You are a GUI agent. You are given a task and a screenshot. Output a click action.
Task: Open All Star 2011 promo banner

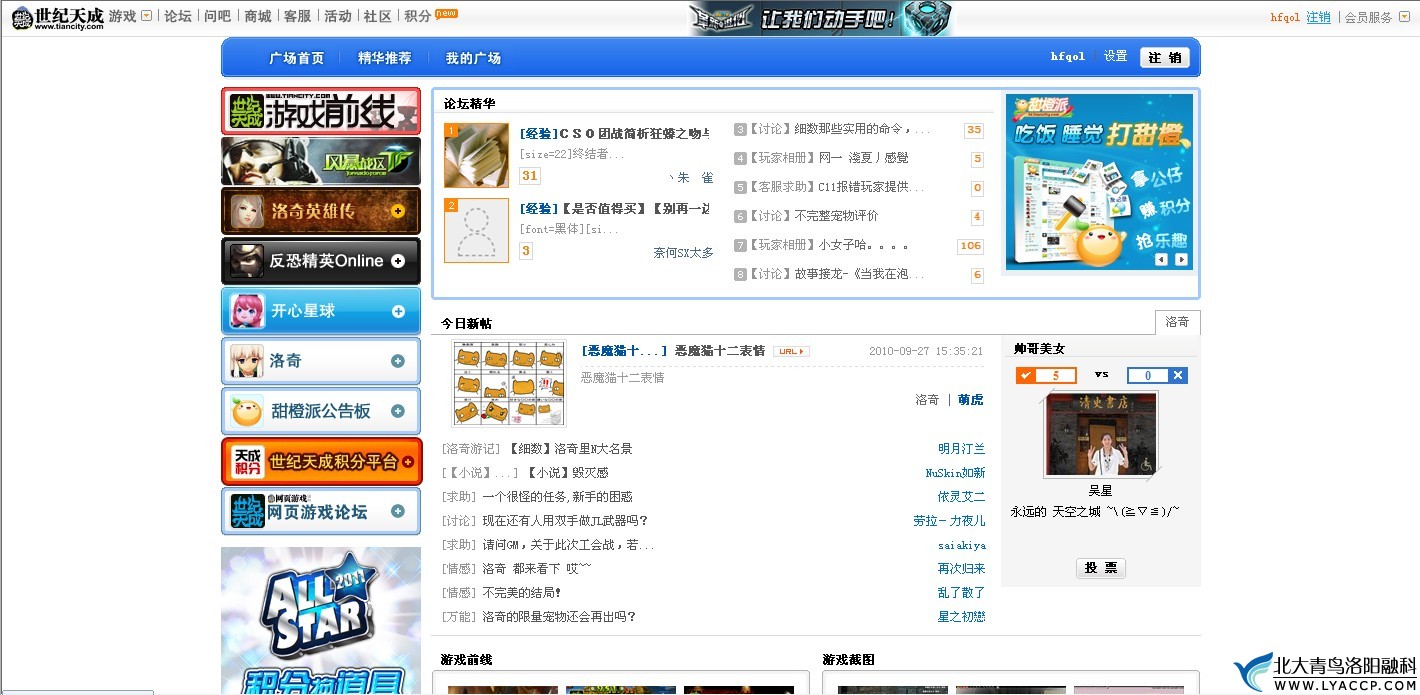(321, 621)
